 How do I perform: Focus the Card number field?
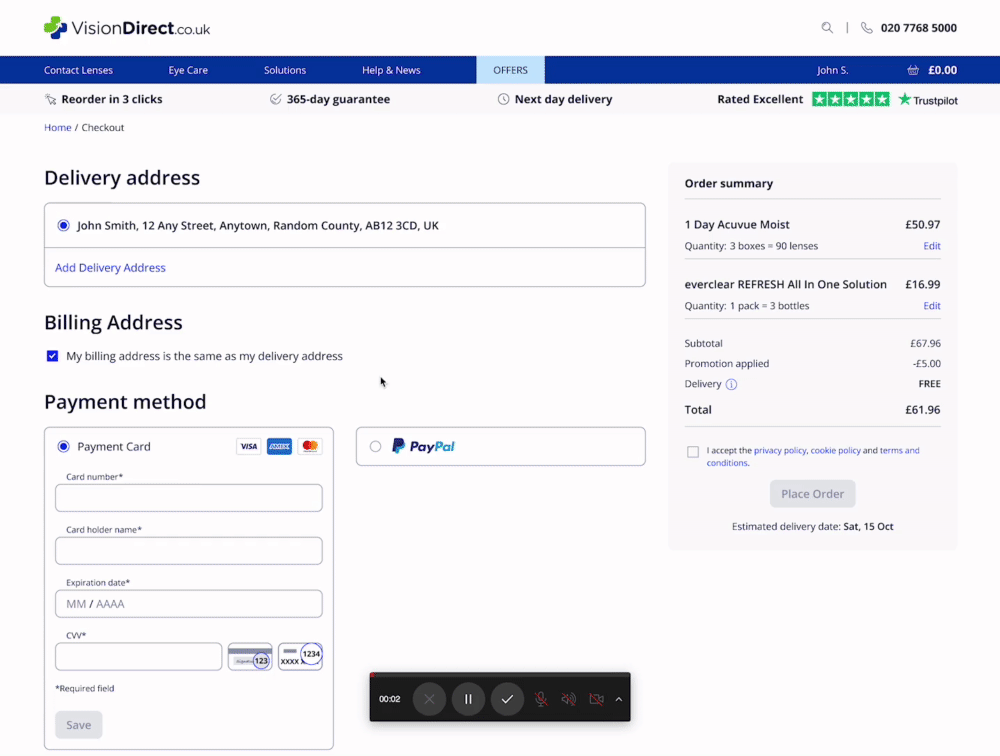189,498
